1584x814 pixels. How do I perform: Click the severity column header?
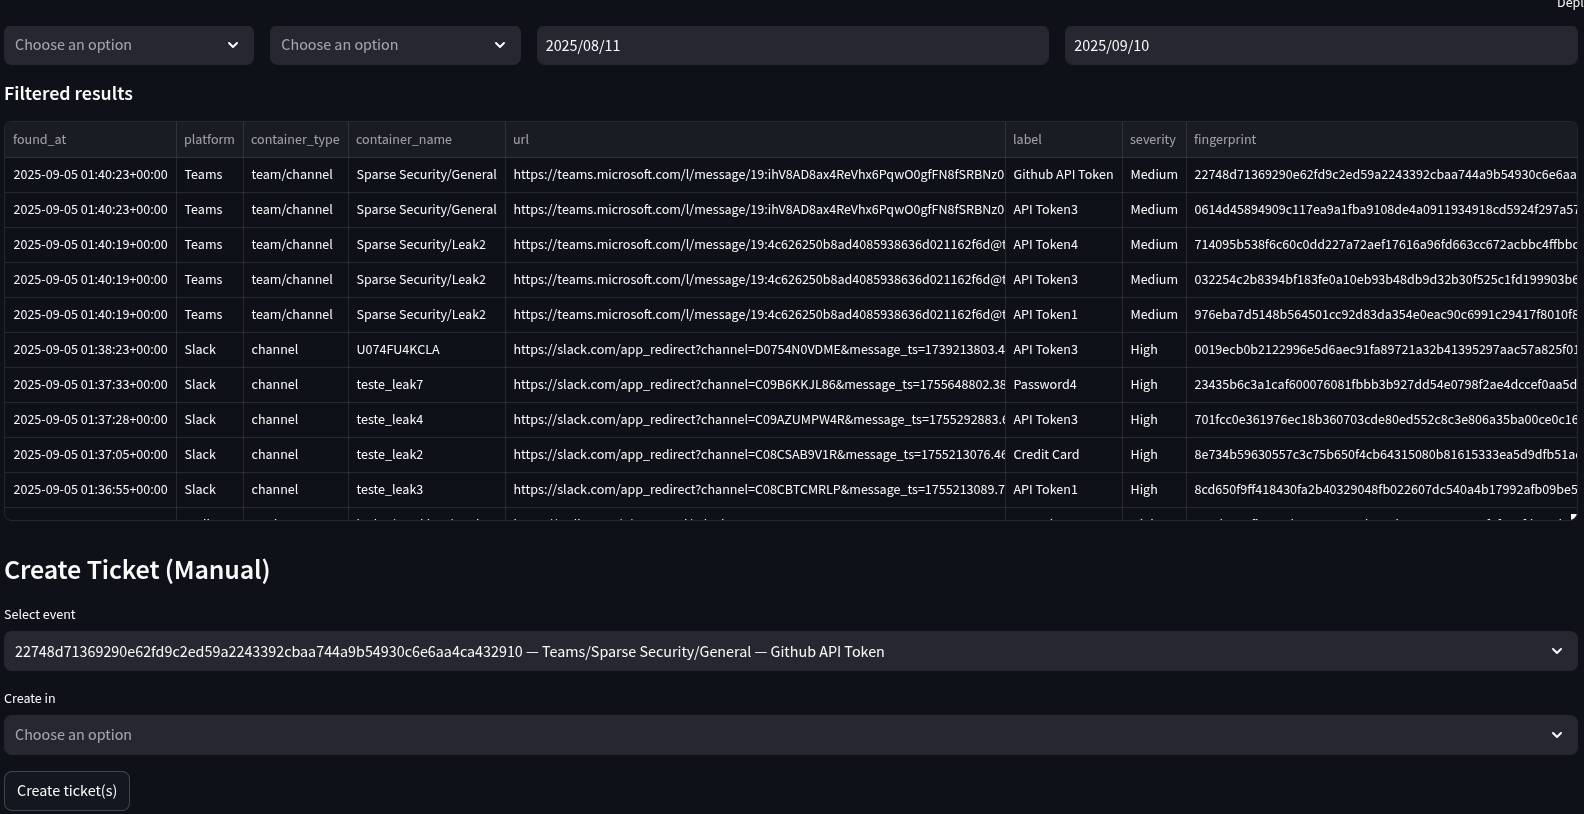(1152, 140)
